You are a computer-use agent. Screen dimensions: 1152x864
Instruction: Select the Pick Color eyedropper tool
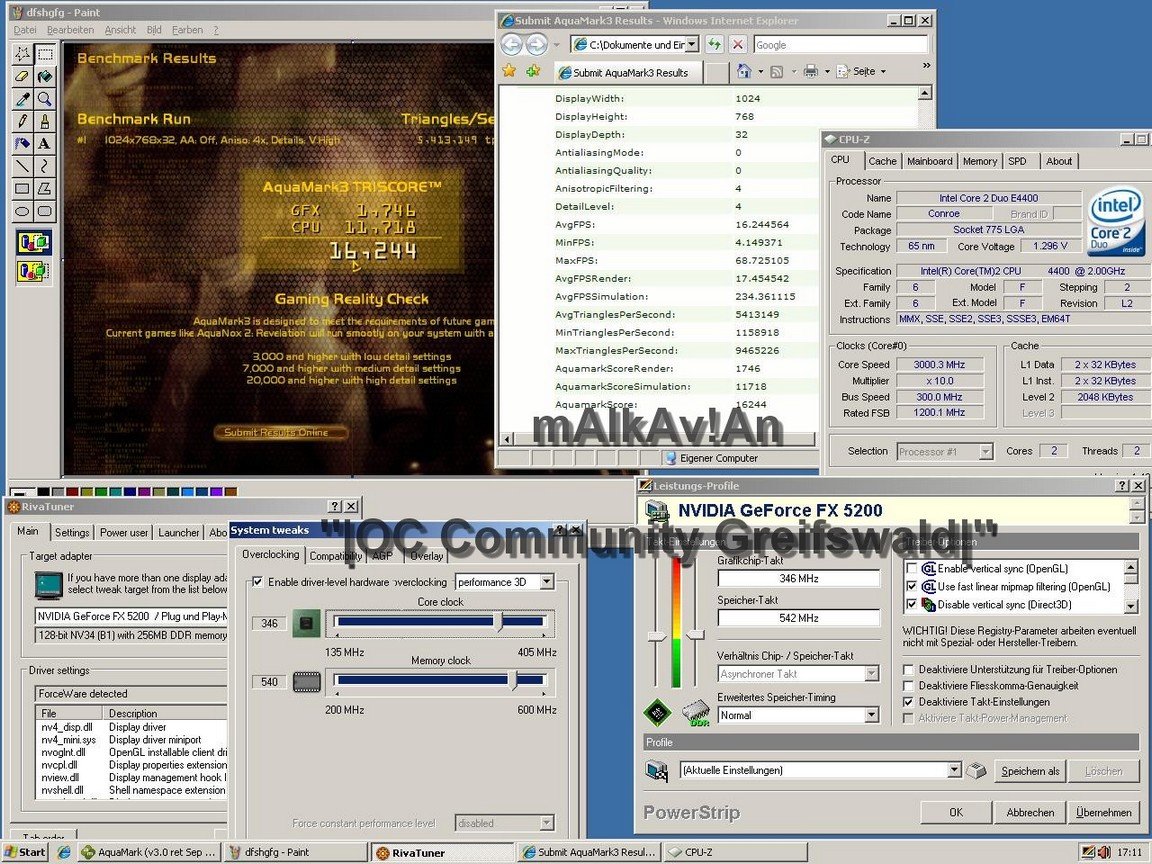[22, 98]
